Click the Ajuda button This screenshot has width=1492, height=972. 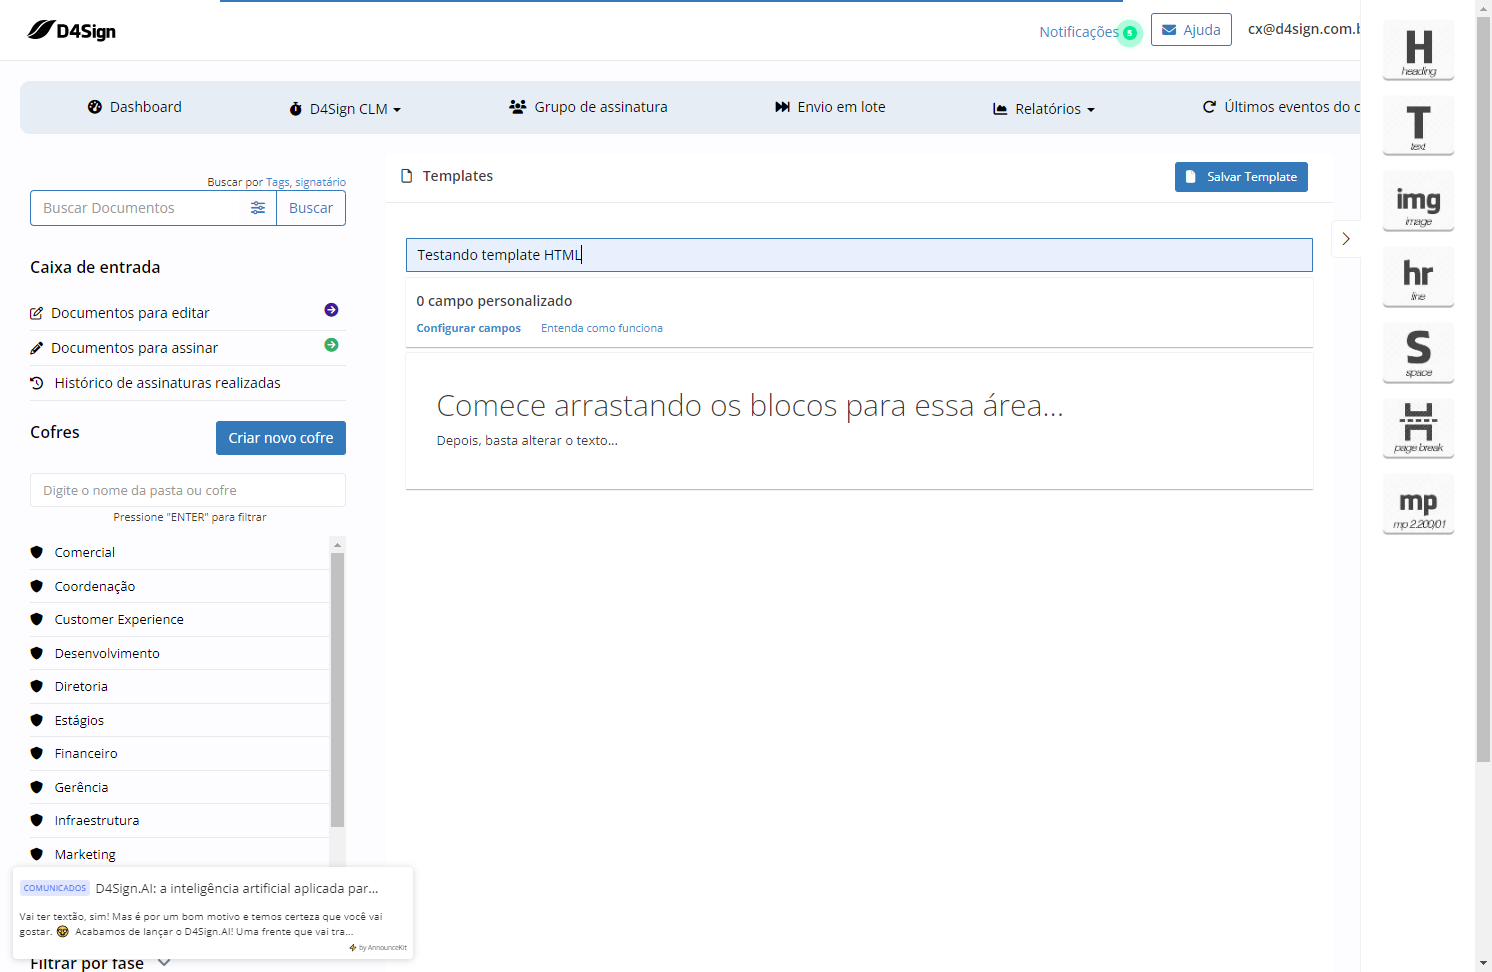1191,30
